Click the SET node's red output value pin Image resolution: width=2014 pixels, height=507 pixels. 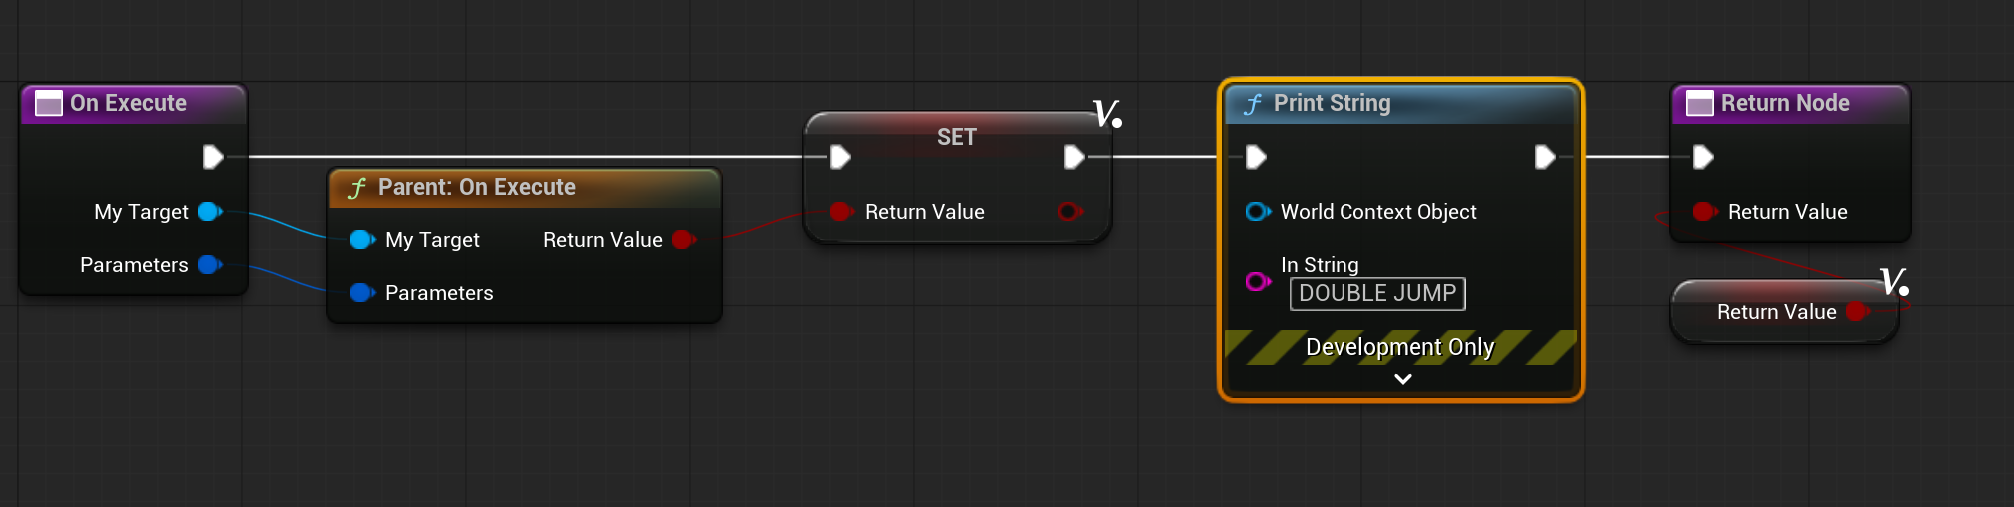[1070, 212]
